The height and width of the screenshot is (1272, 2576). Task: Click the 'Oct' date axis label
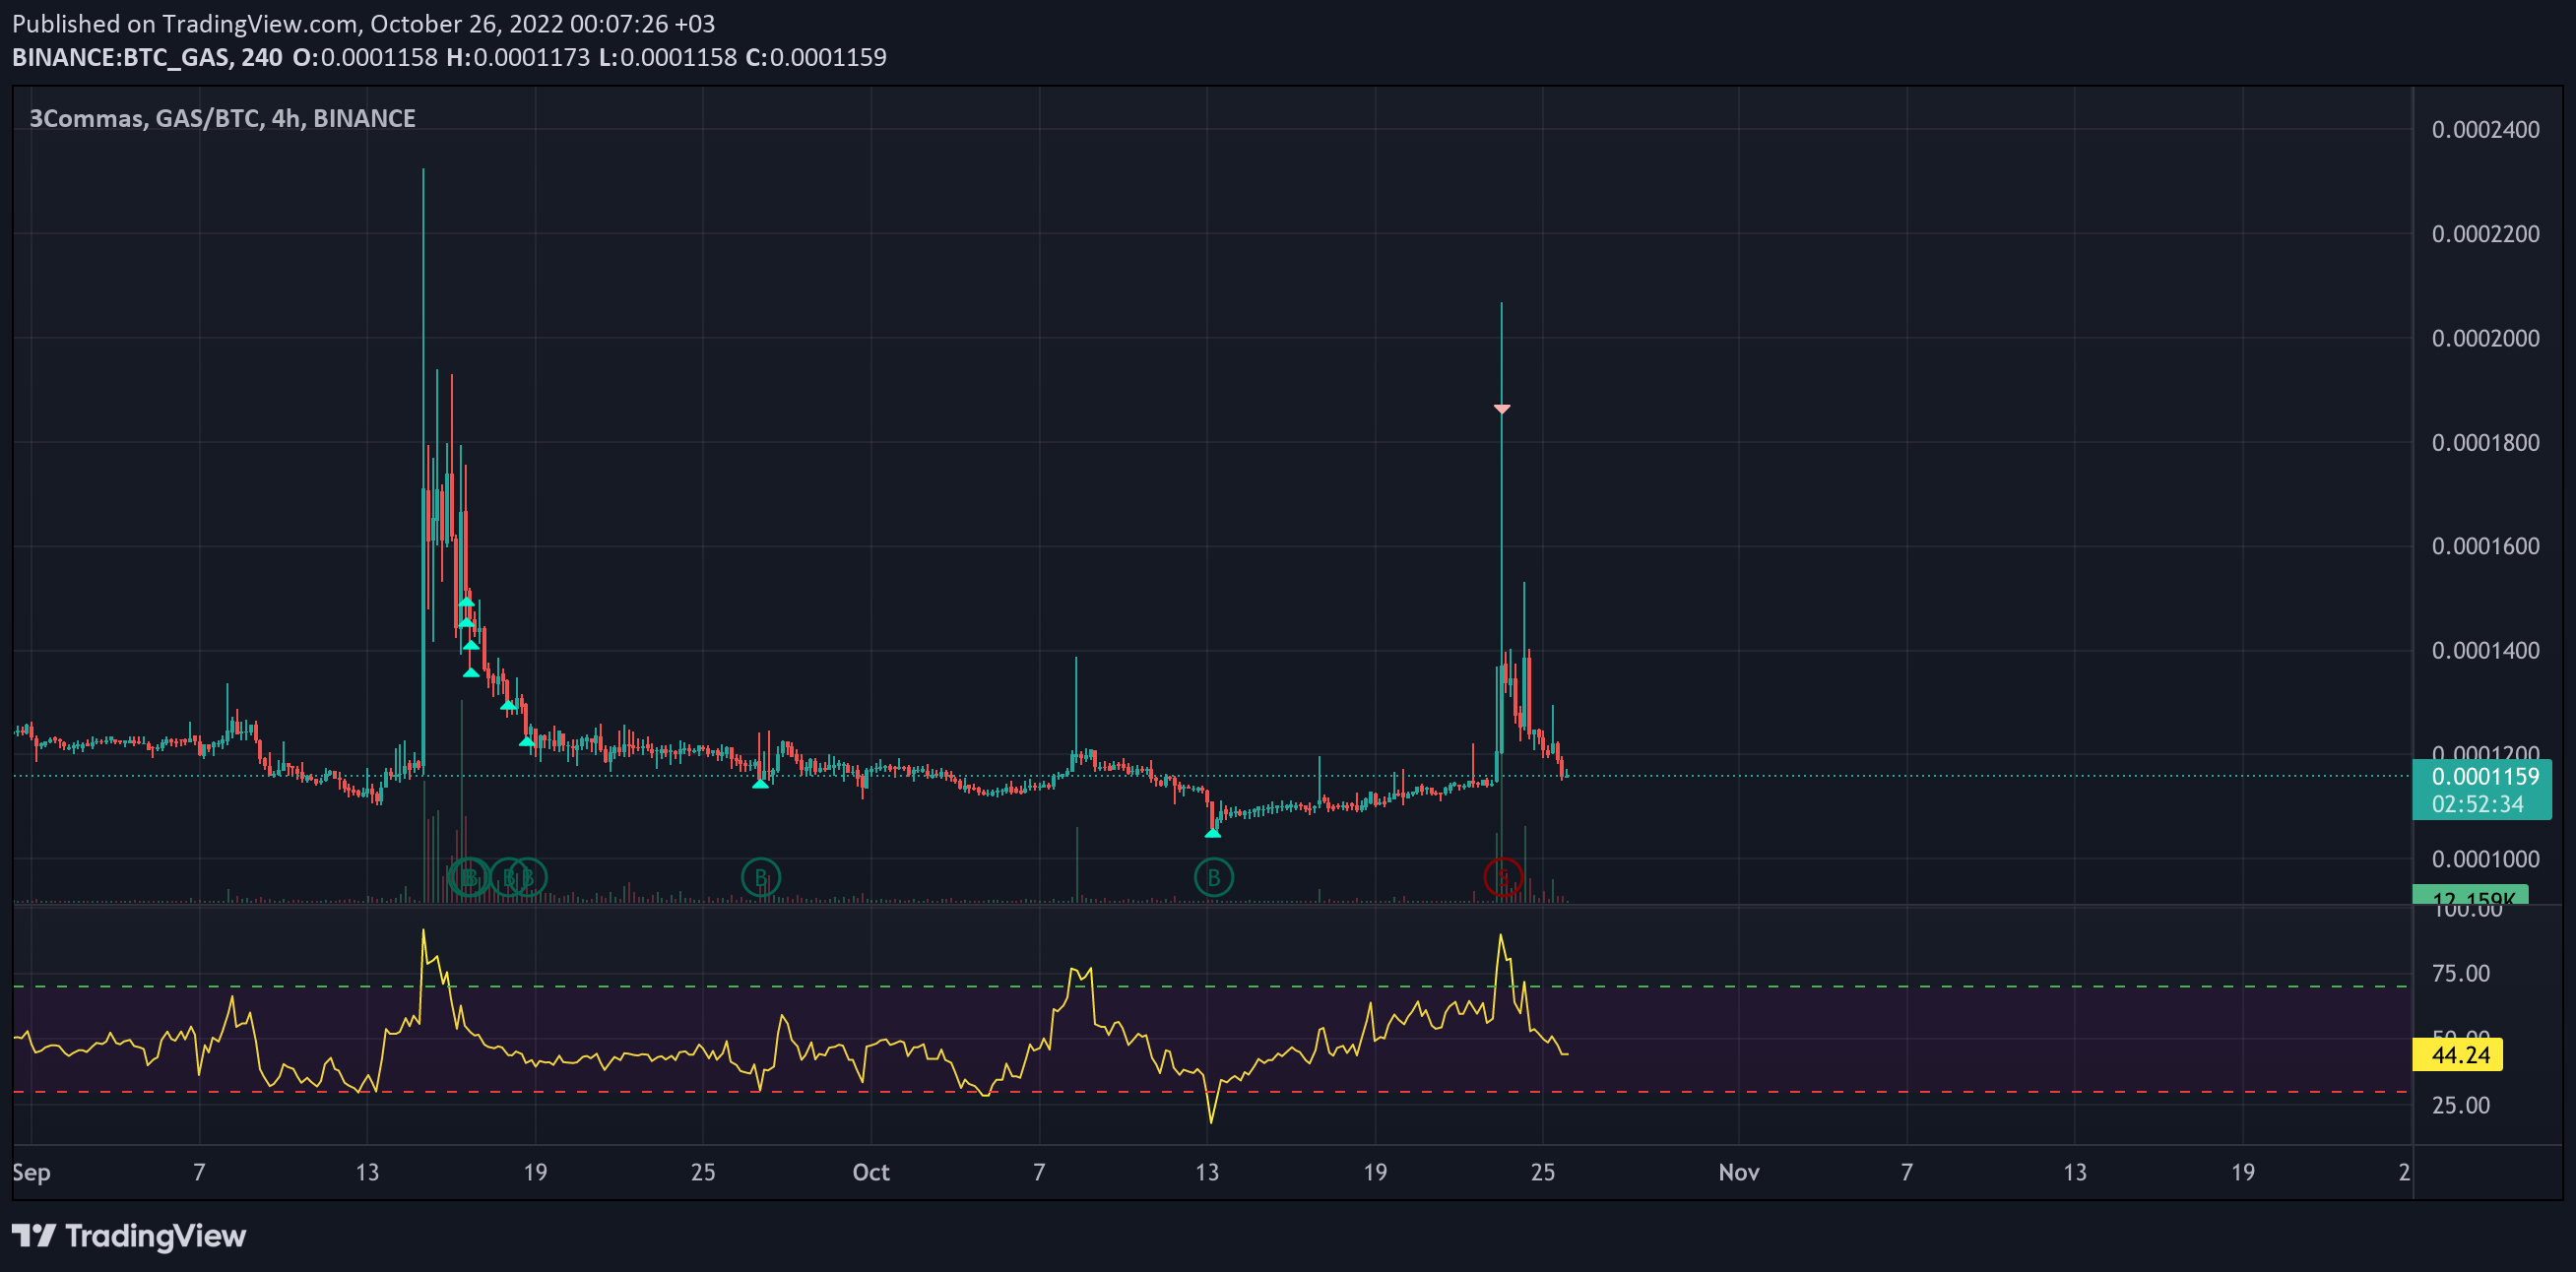[870, 1172]
